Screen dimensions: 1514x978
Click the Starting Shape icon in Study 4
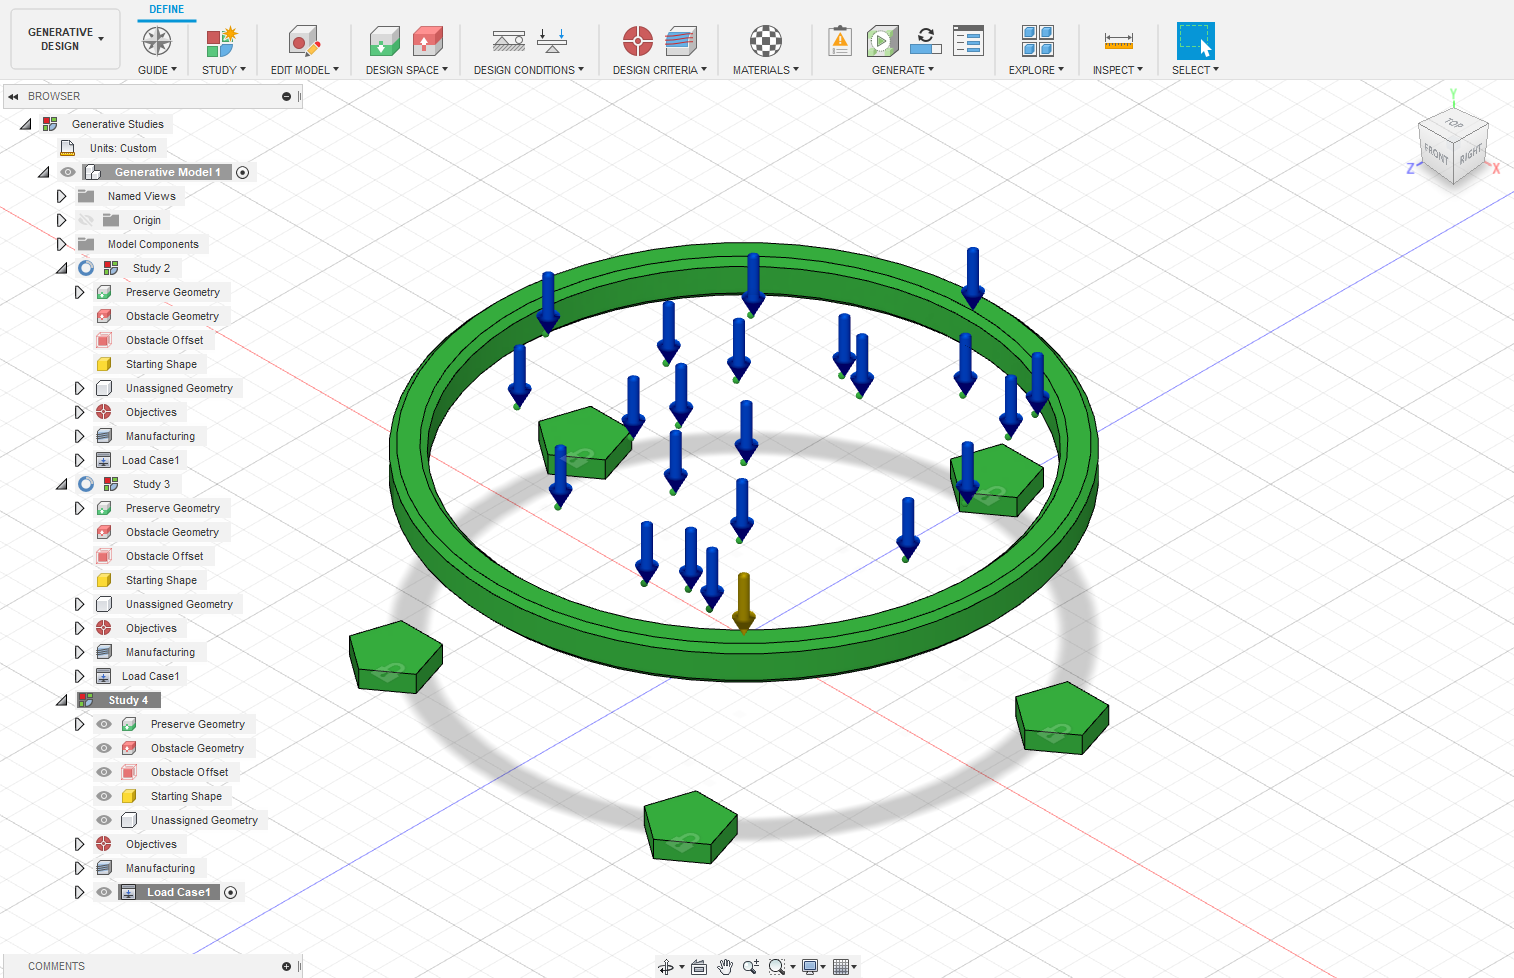point(129,795)
